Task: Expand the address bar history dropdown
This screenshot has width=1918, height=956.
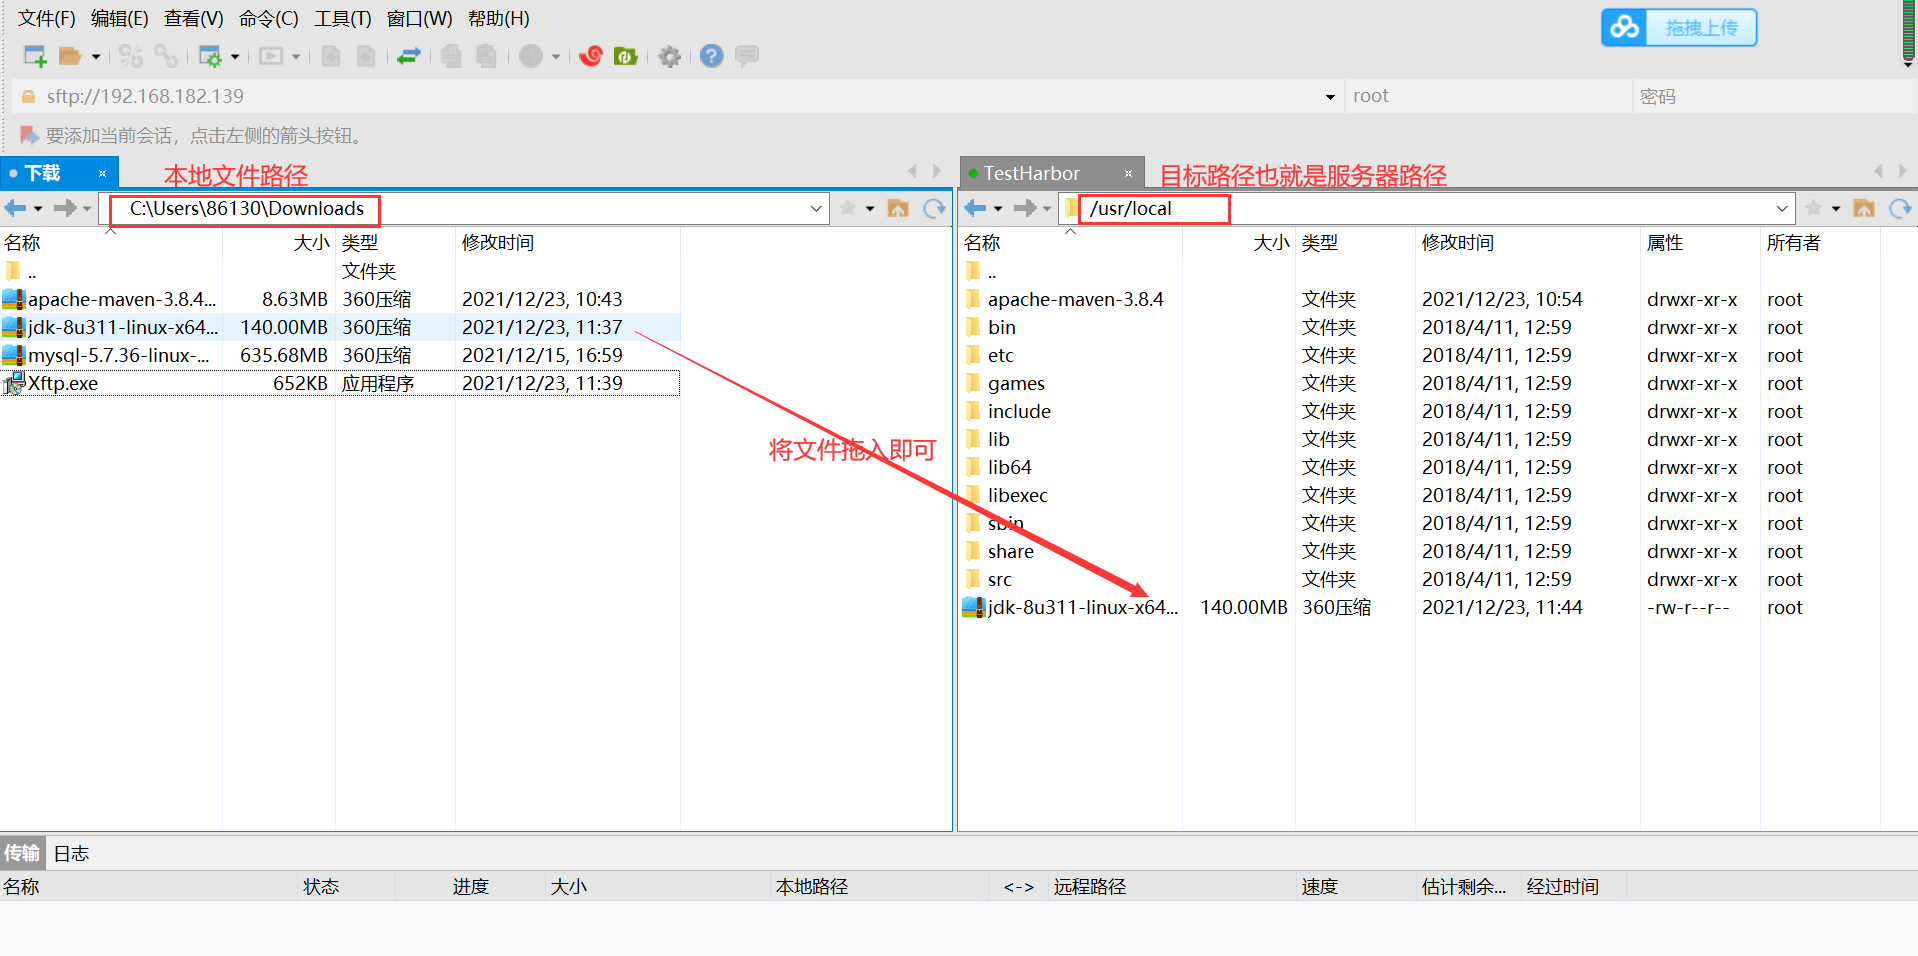Action: coord(1330,97)
